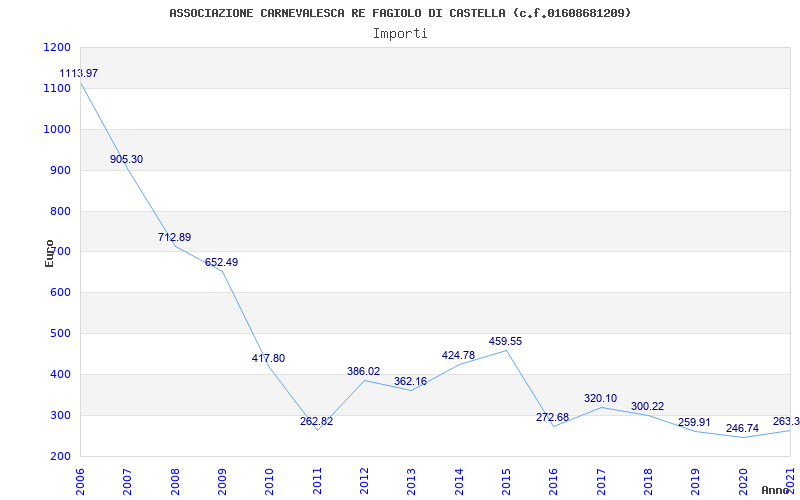Click x-axis year 2006
Screen dimensions: 800x500
(81, 482)
